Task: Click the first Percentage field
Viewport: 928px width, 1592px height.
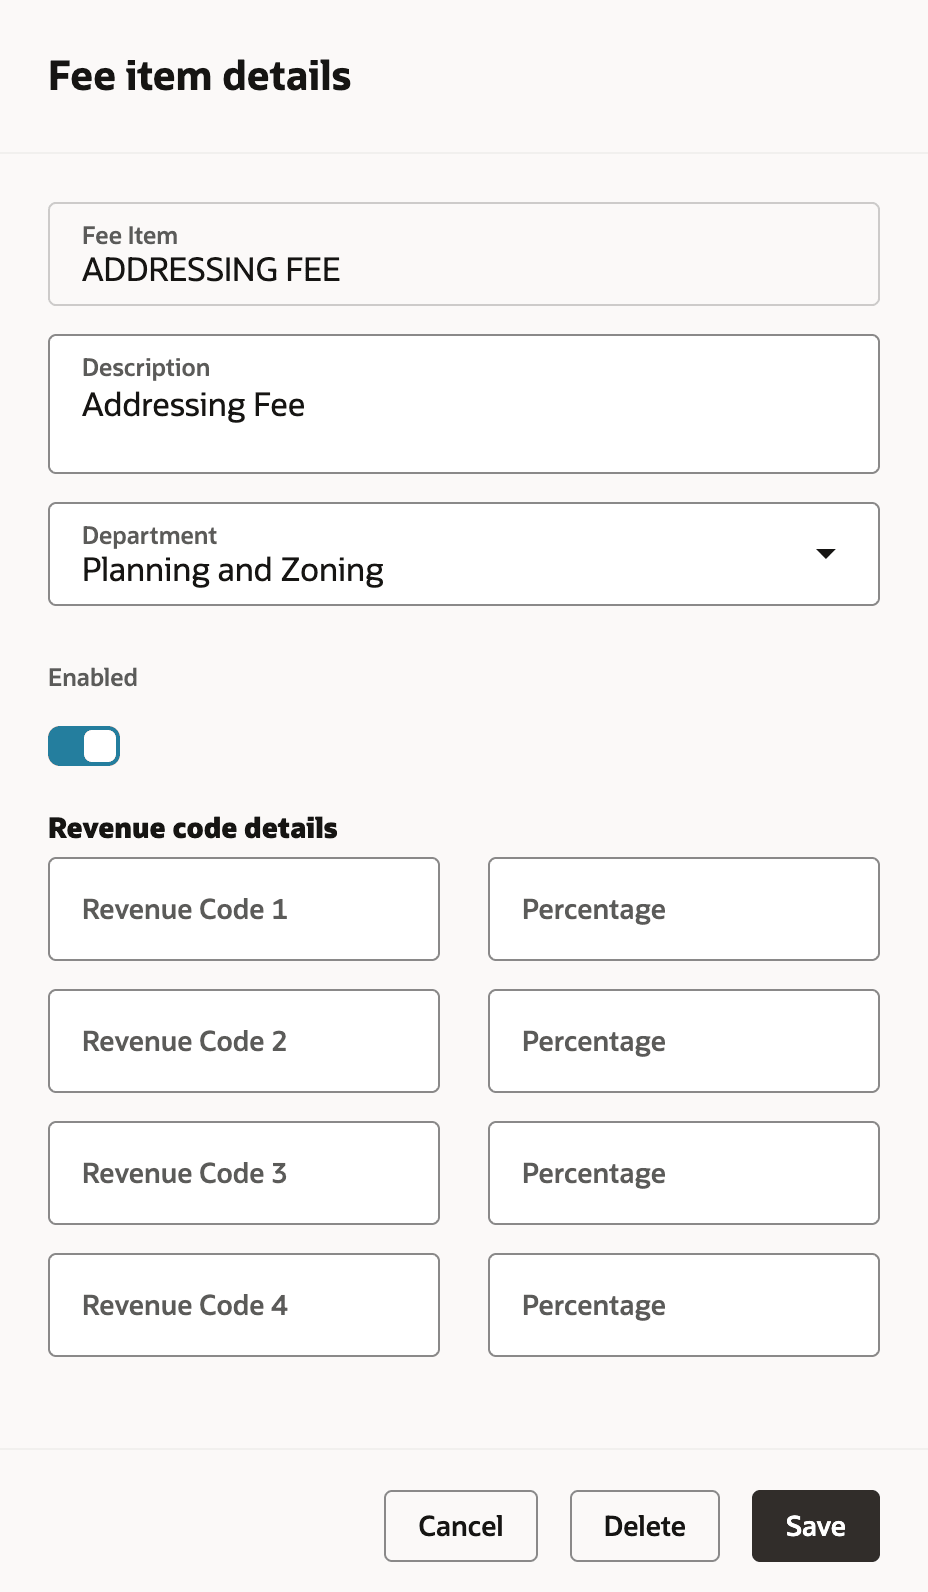Action: tap(683, 909)
